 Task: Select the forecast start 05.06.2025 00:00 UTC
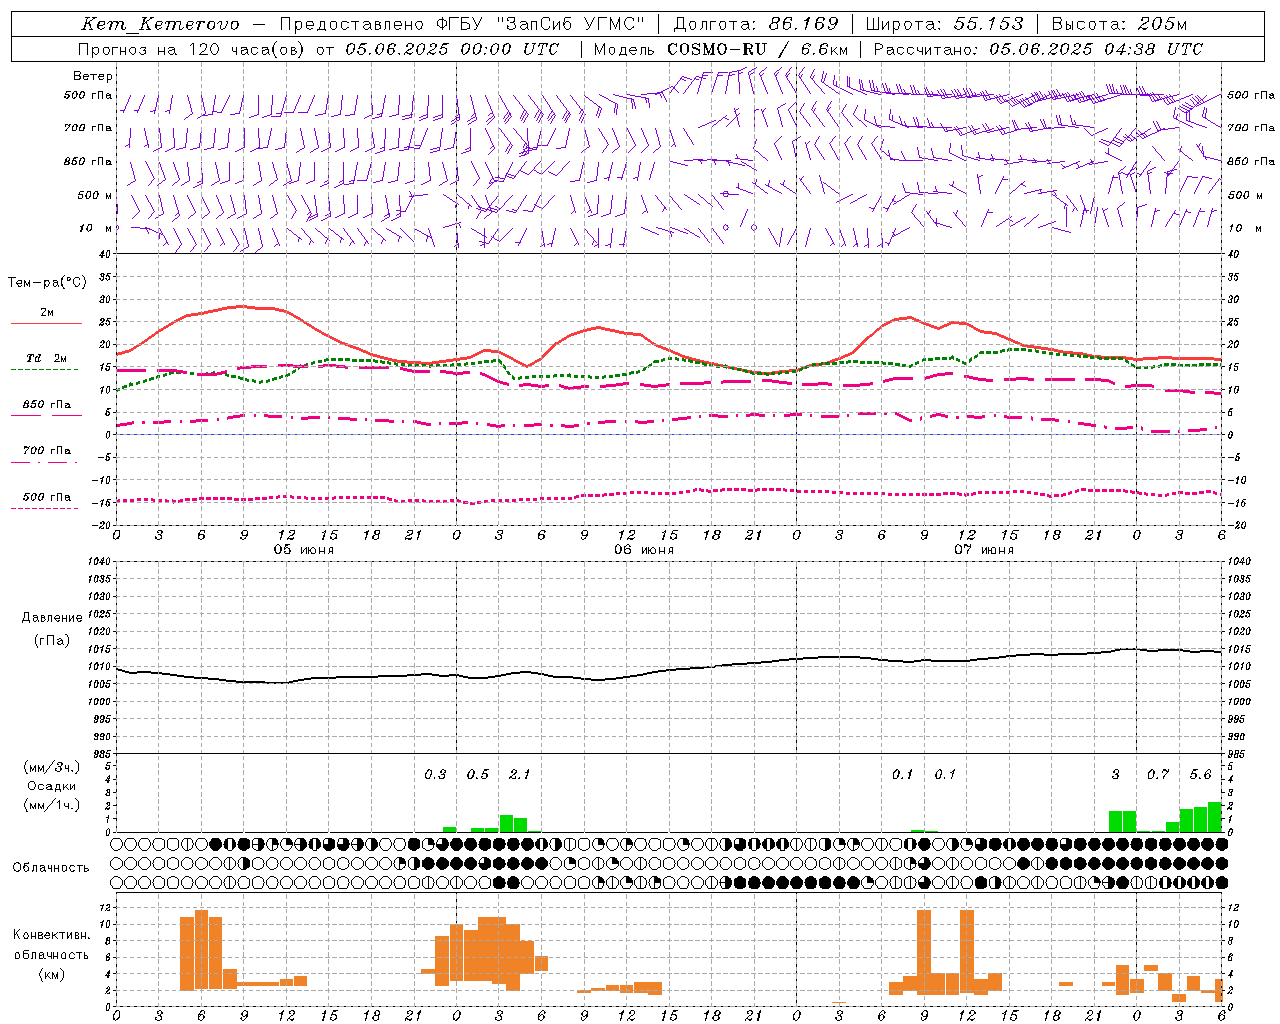click(452, 49)
